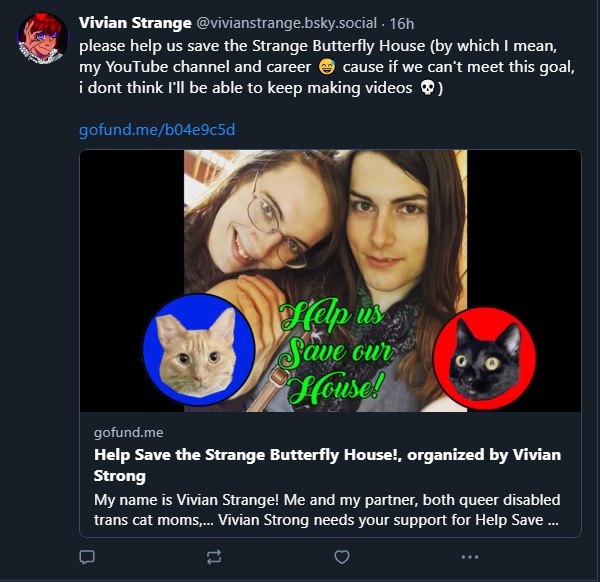Click the orange cat in blue circle
This screenshot has width=600, height=582.
click(199, 350)
